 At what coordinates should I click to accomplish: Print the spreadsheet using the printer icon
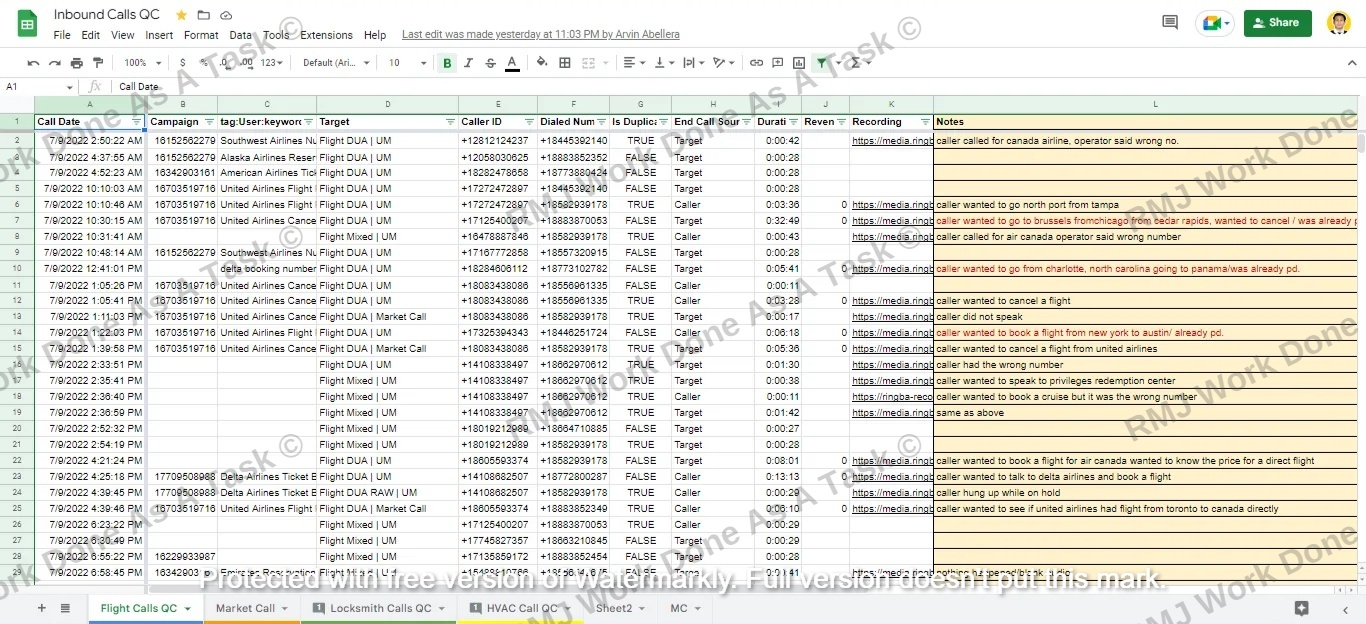coord(76,63)
